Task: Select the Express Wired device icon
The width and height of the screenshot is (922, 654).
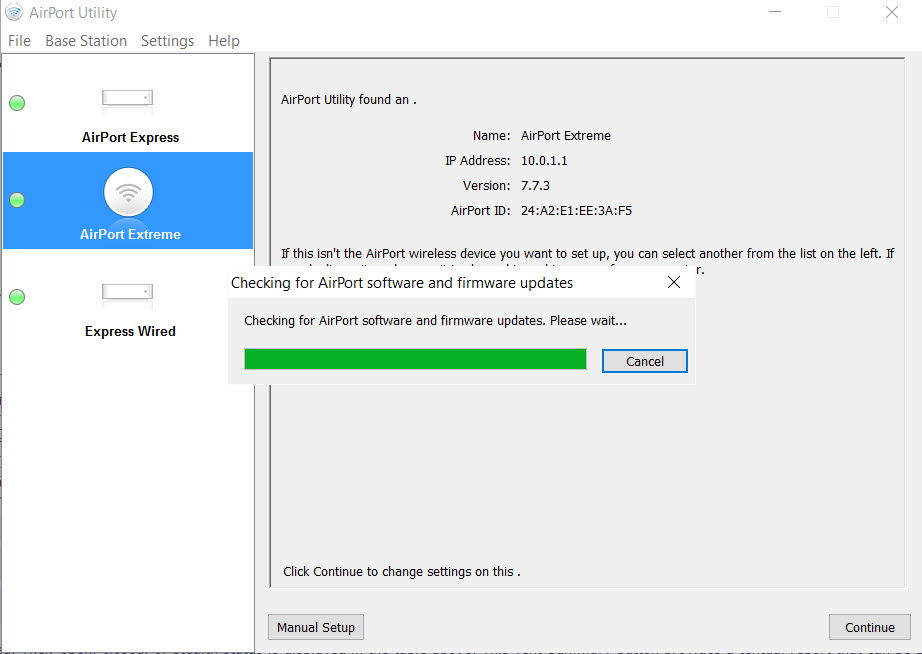Action: pyautogui.click(x=127, y=292)
